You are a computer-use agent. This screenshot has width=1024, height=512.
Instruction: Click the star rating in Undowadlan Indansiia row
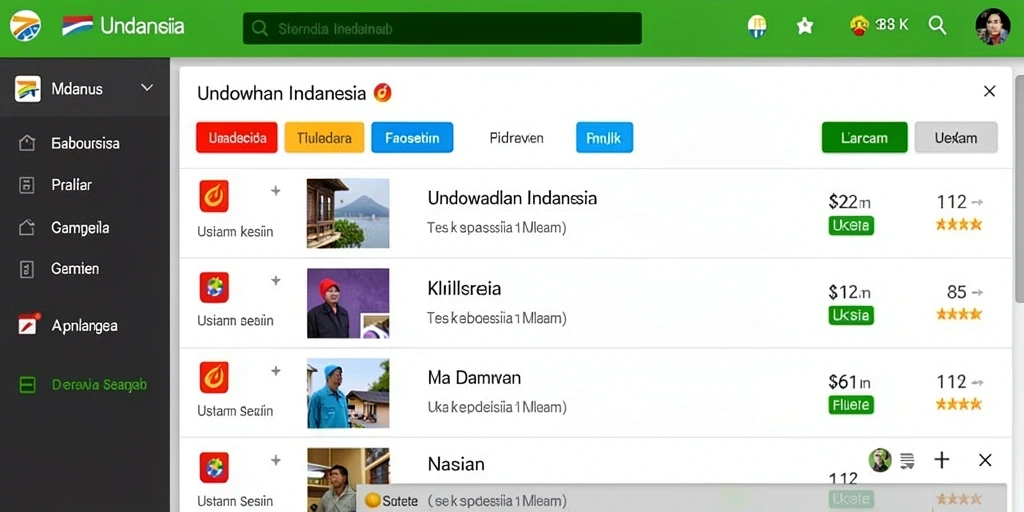click(x=959, y=225)
